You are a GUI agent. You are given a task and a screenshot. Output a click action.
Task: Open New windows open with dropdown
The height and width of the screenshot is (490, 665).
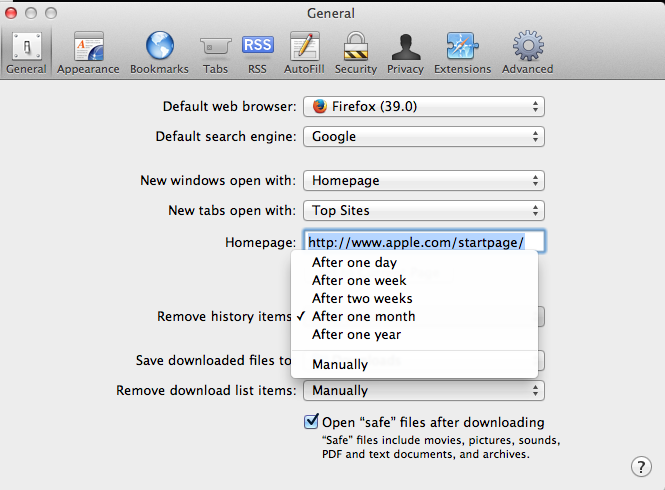(x=424, y=181)
